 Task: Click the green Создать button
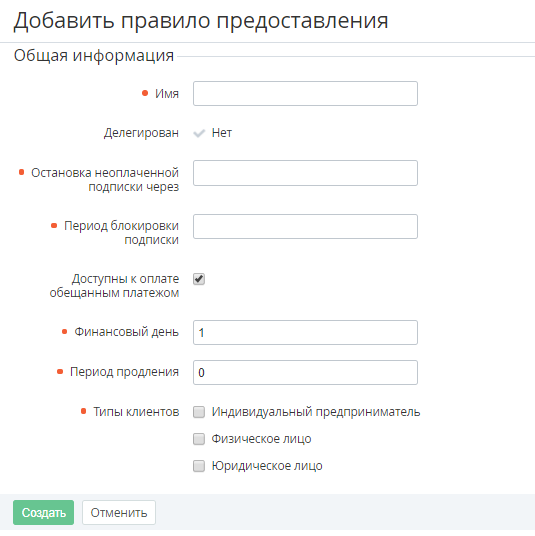click(x=43, y=512)
